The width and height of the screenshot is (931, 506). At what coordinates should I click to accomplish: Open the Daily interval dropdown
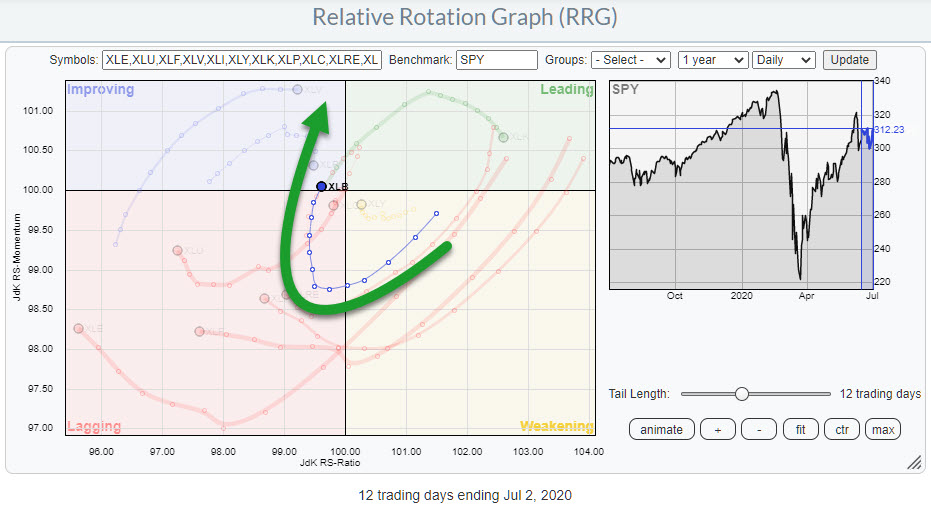point(783,60)
